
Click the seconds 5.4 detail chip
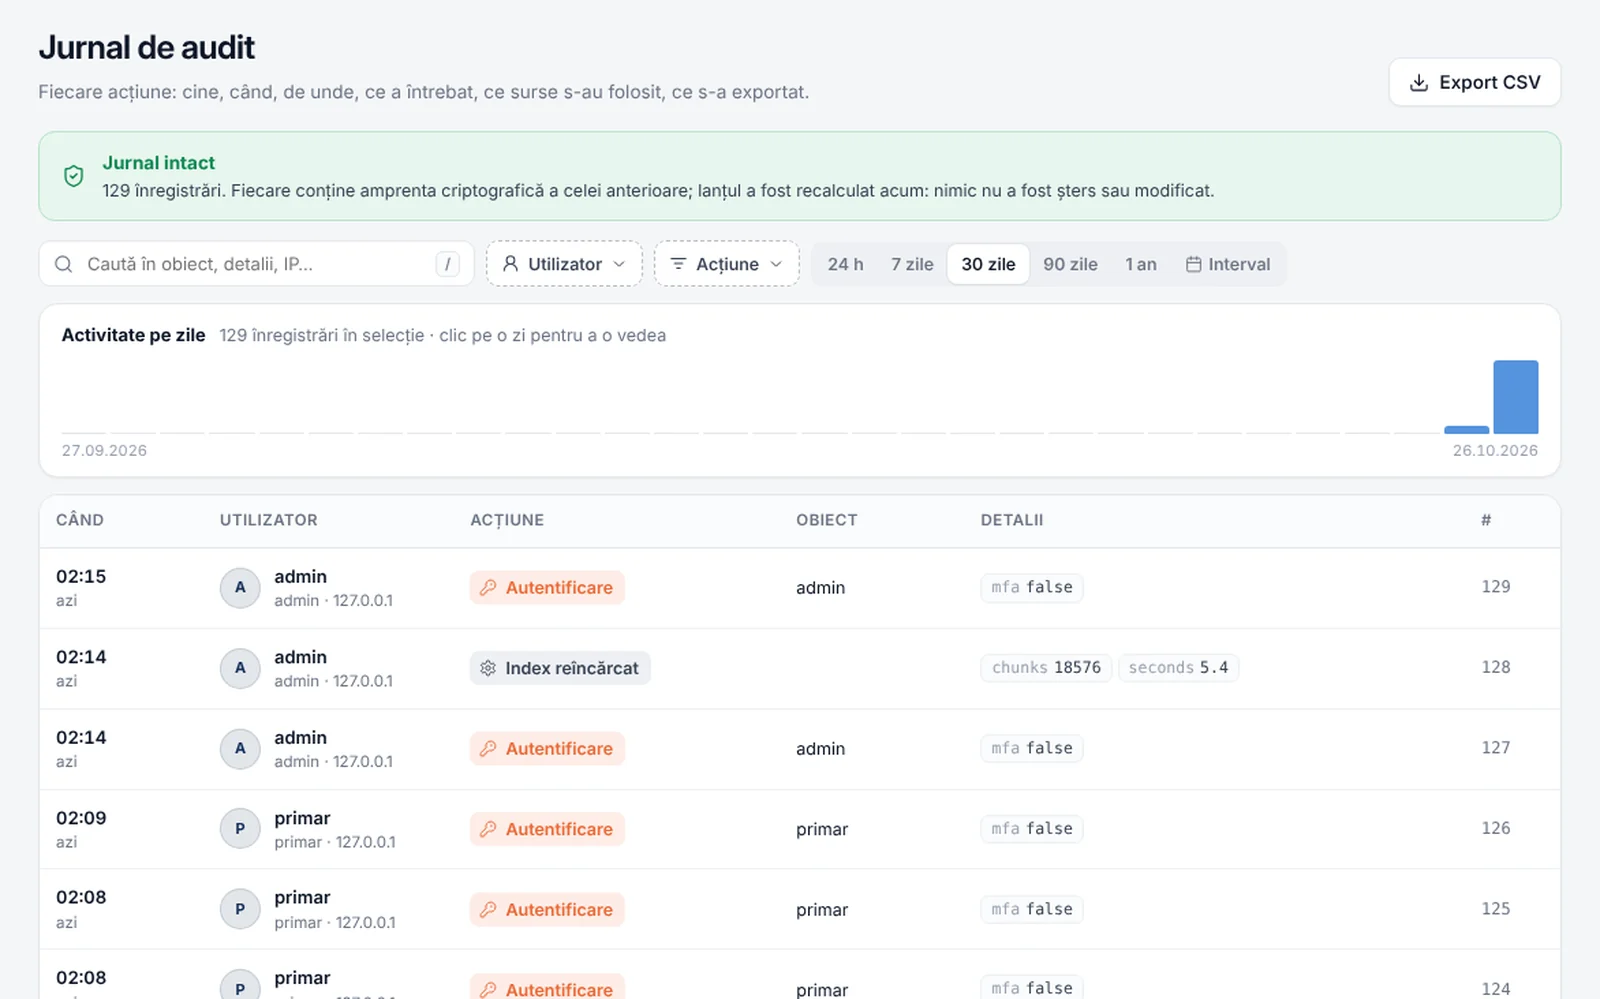1178,668
